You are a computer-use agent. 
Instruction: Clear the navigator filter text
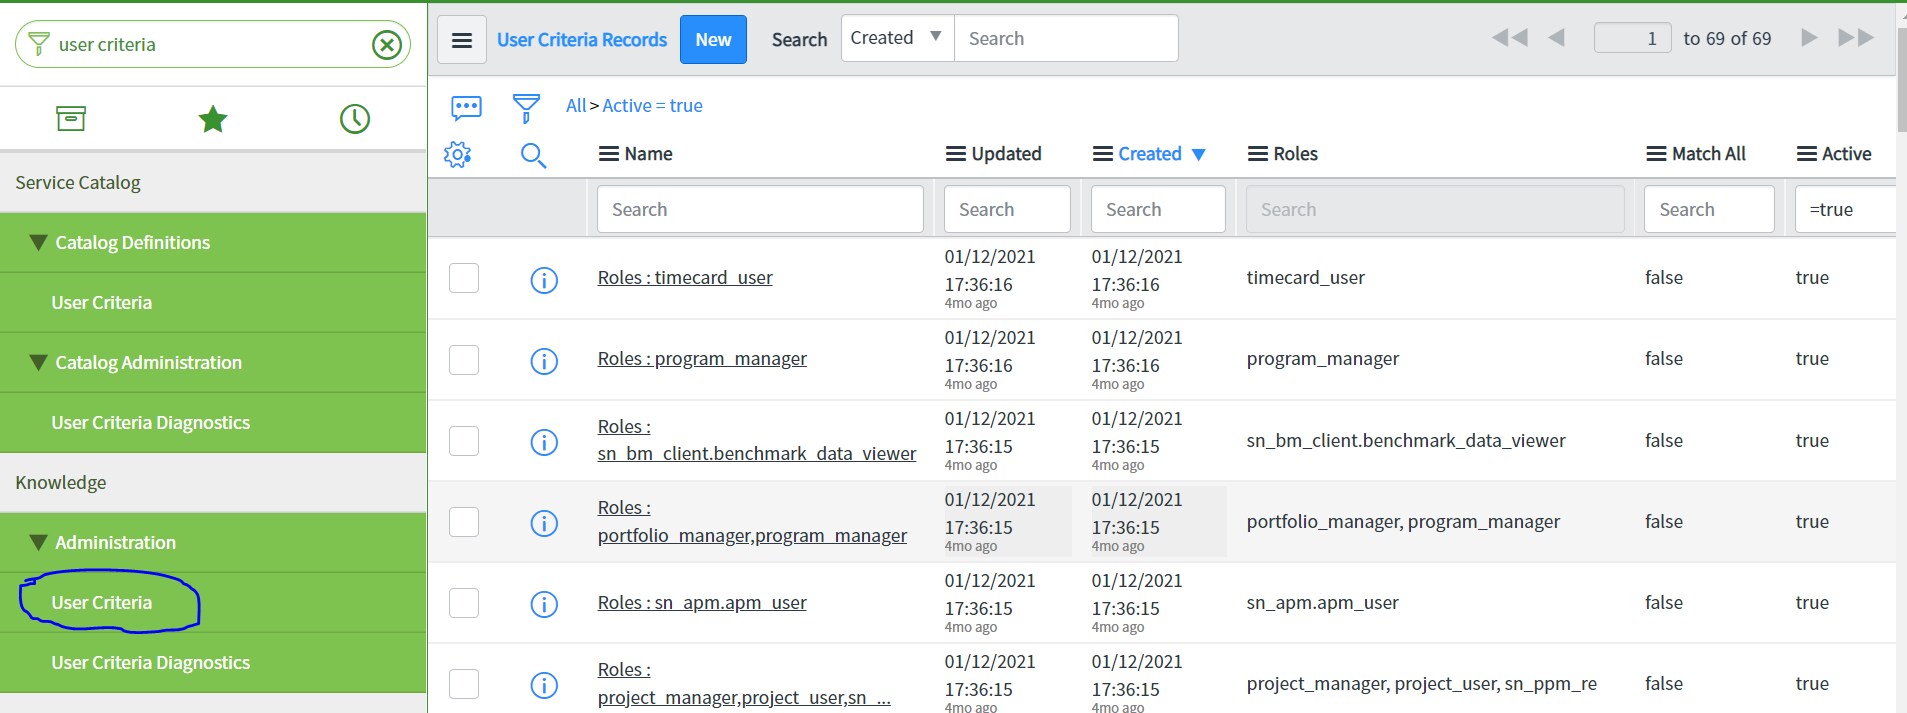click(386, 45)
